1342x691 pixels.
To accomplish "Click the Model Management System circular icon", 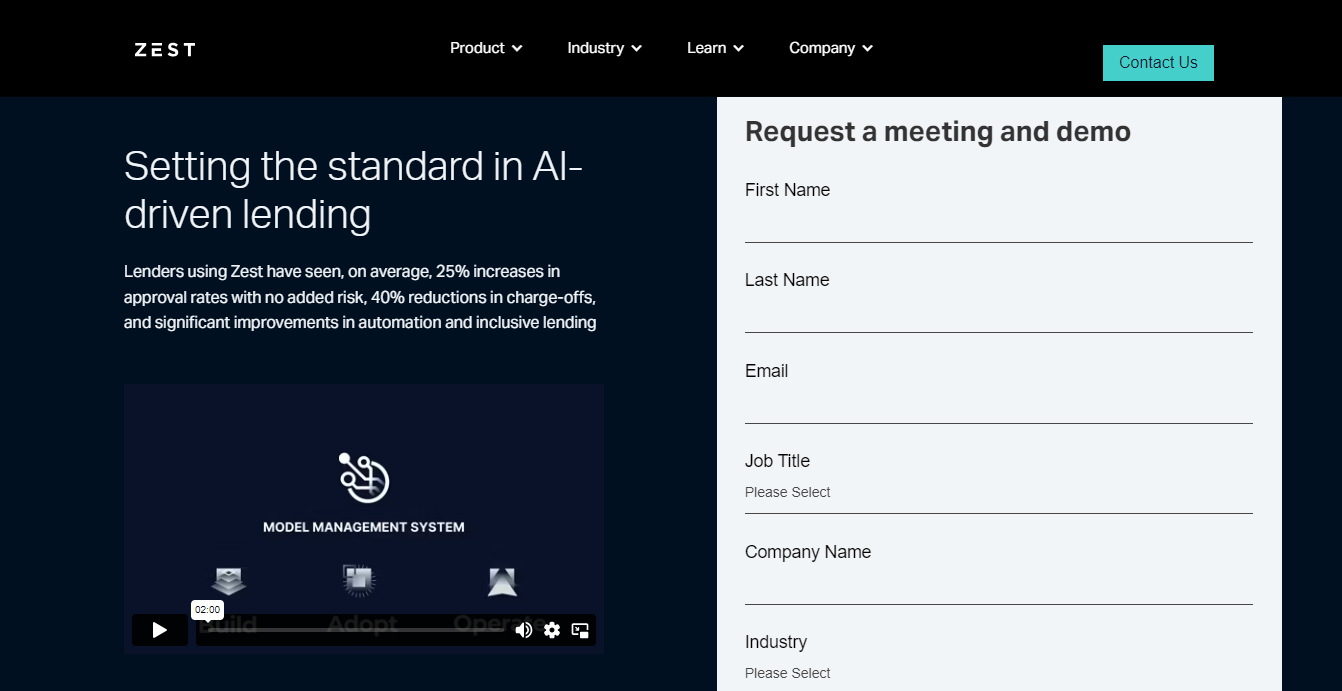I will coord(364,478).
